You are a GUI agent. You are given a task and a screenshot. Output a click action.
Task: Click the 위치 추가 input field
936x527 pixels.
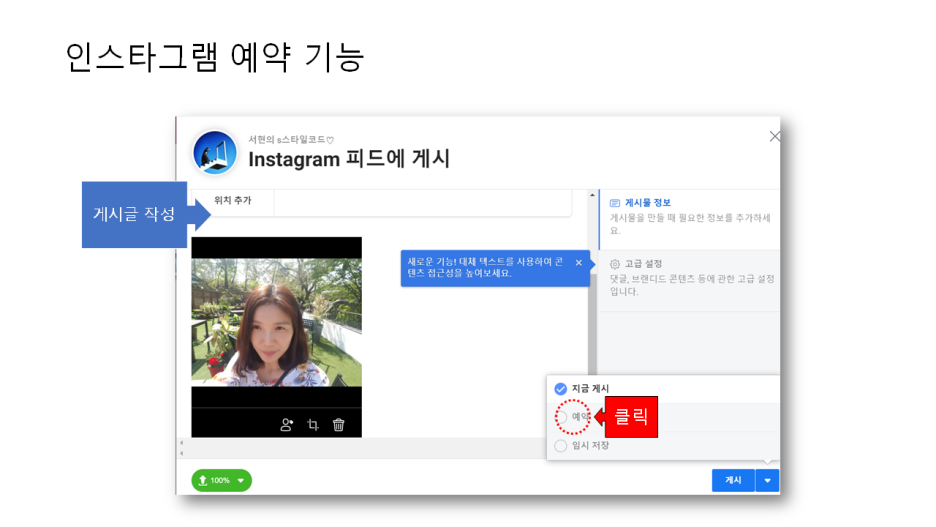pyautogui.click(x=423, y=202)
